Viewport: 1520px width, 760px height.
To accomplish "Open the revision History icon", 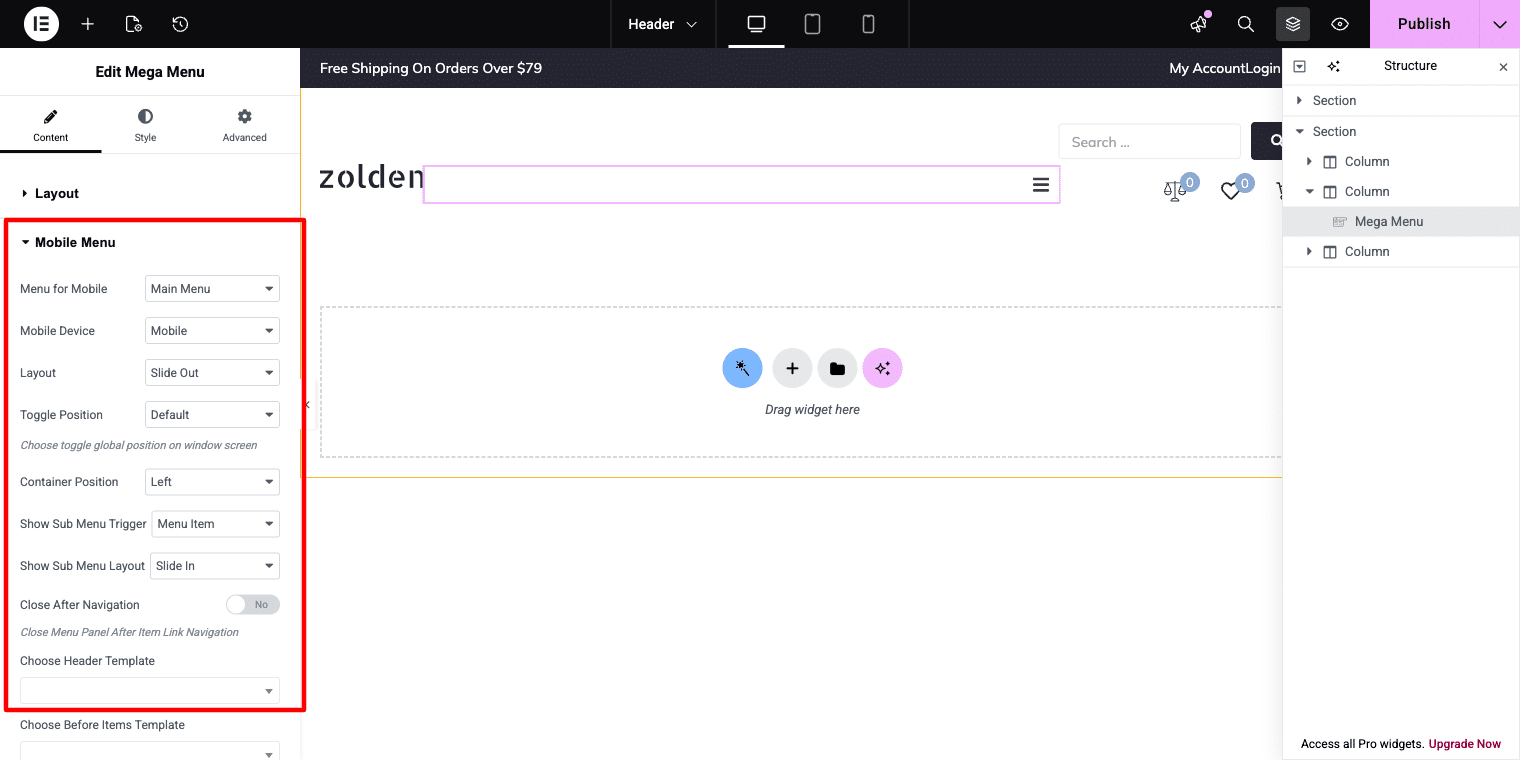I will tap(178, 23).
